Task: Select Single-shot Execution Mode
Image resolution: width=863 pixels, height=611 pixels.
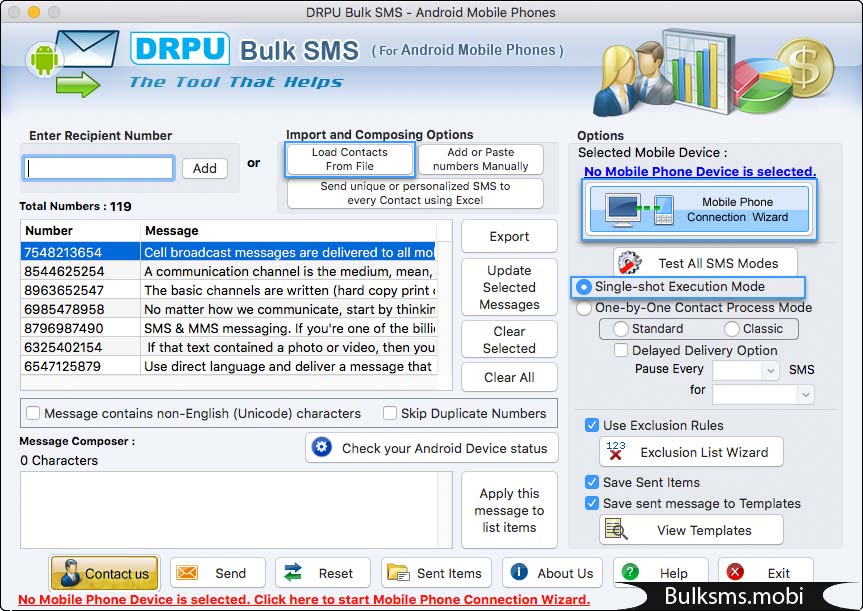Action: pyautogui.click(x=583, y=287)
